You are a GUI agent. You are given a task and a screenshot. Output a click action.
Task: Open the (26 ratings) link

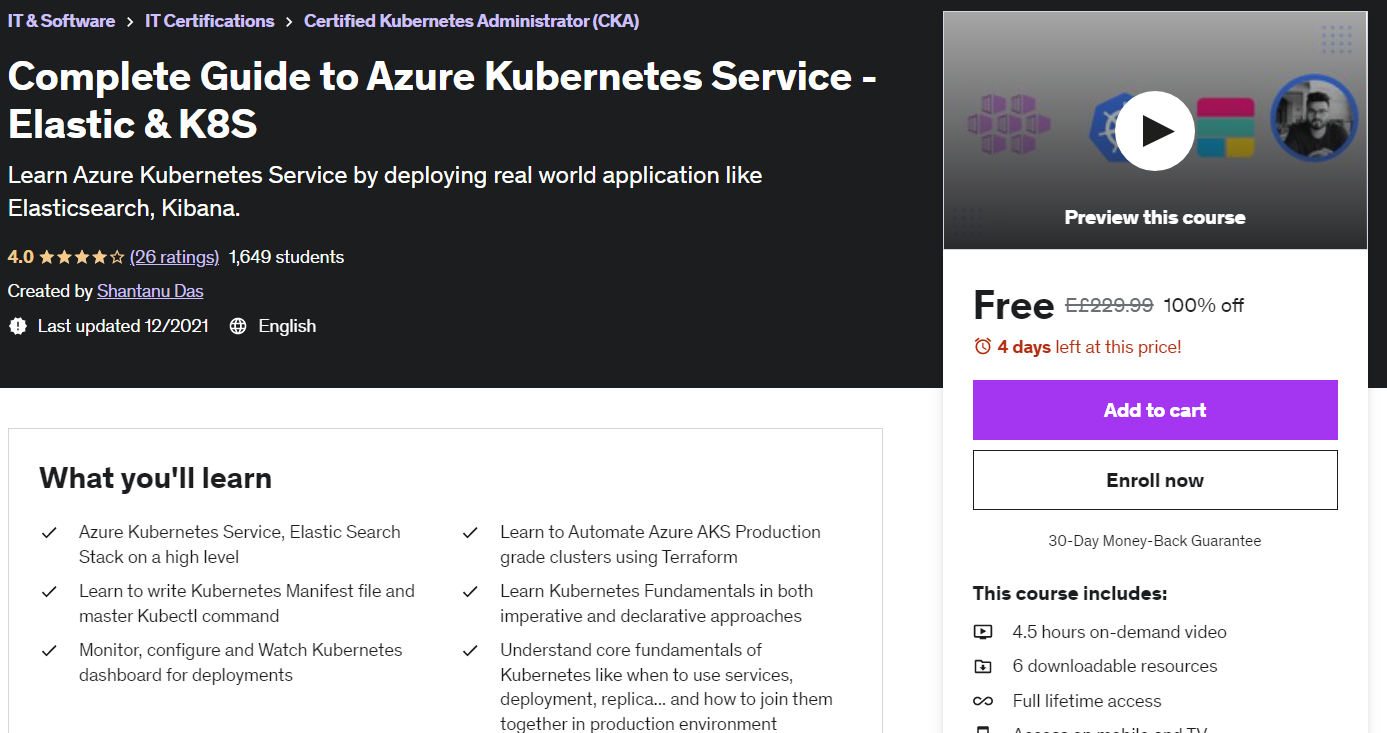pos(174,257)
